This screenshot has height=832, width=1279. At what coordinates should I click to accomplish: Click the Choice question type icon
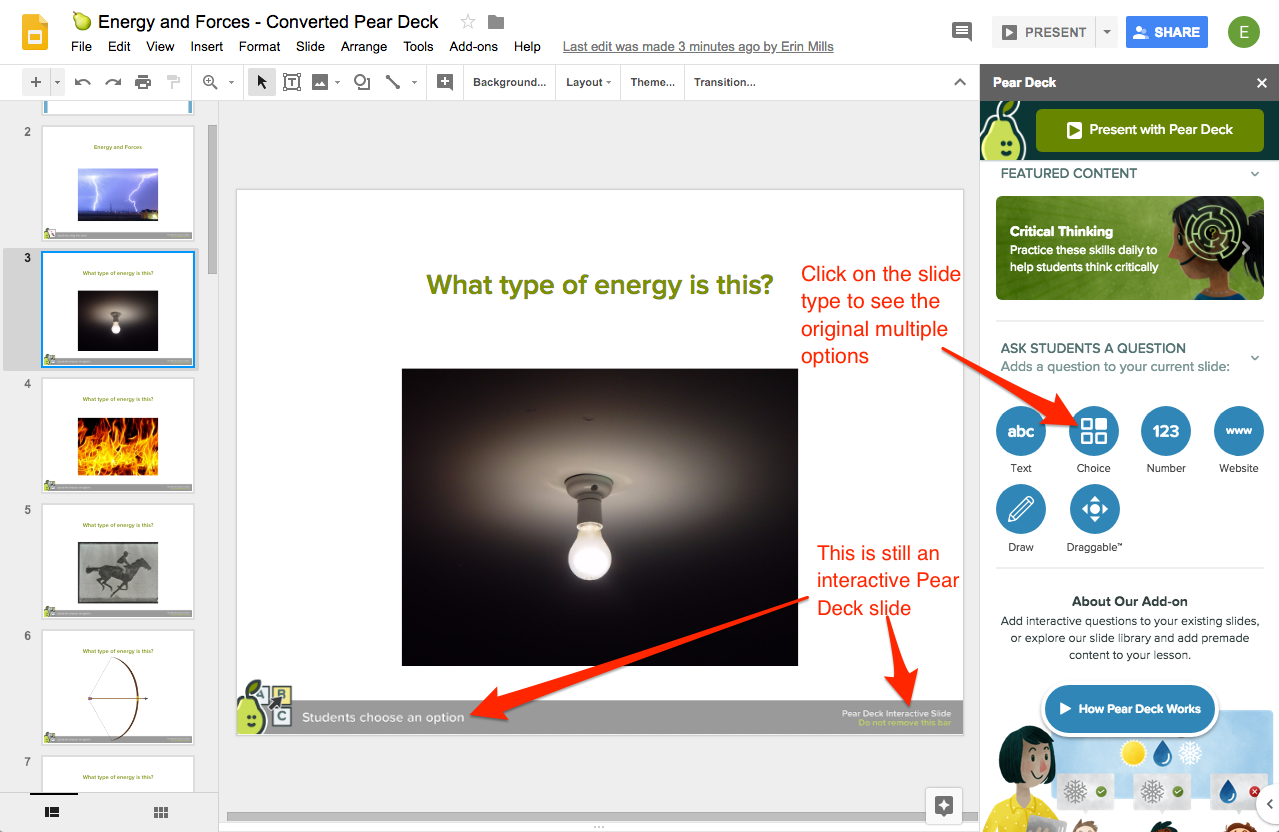point(1094,432)
